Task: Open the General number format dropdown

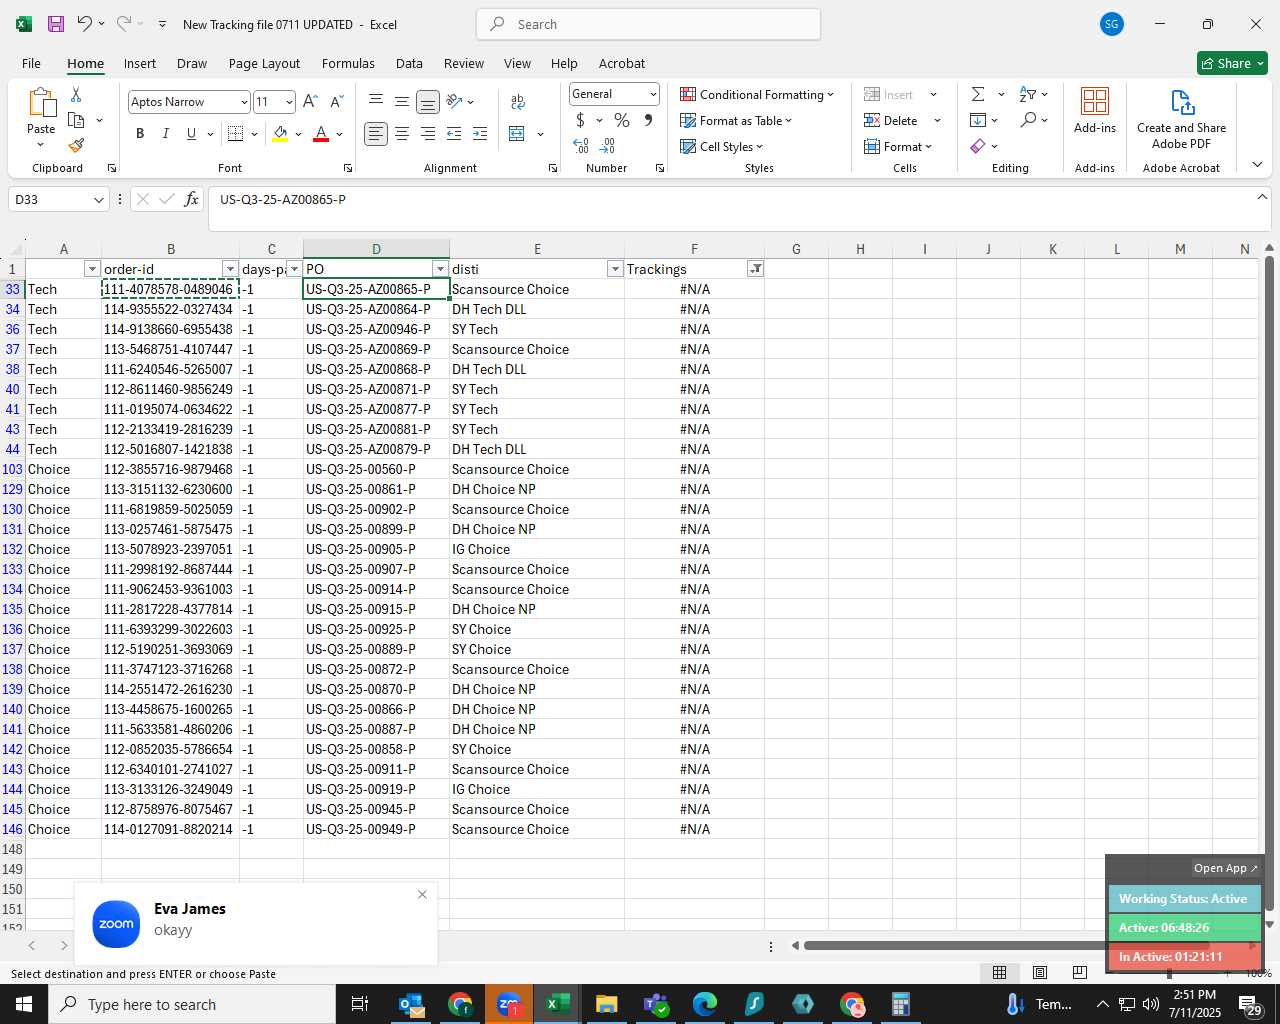Action: click(x=653, y=94)
